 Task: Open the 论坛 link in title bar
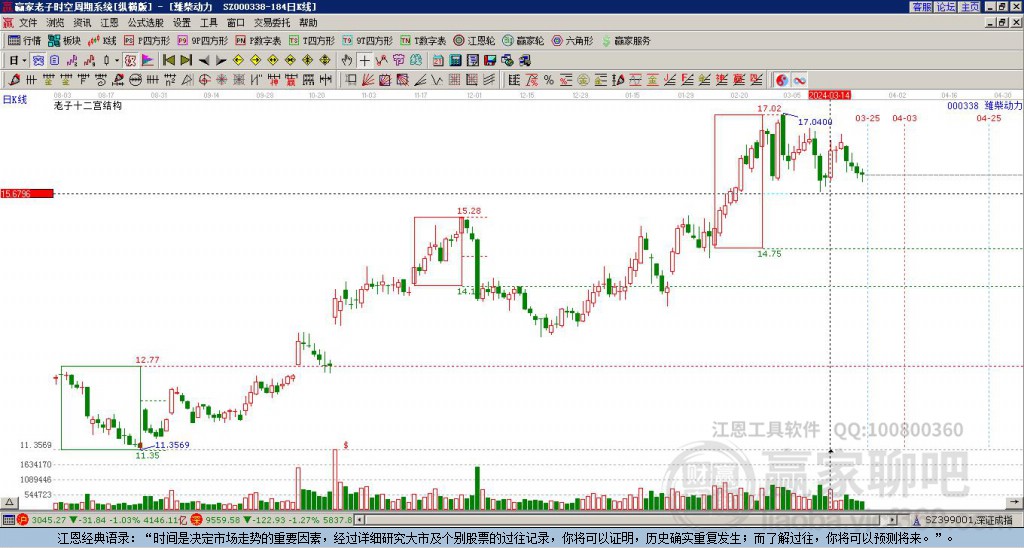[946, 7]
